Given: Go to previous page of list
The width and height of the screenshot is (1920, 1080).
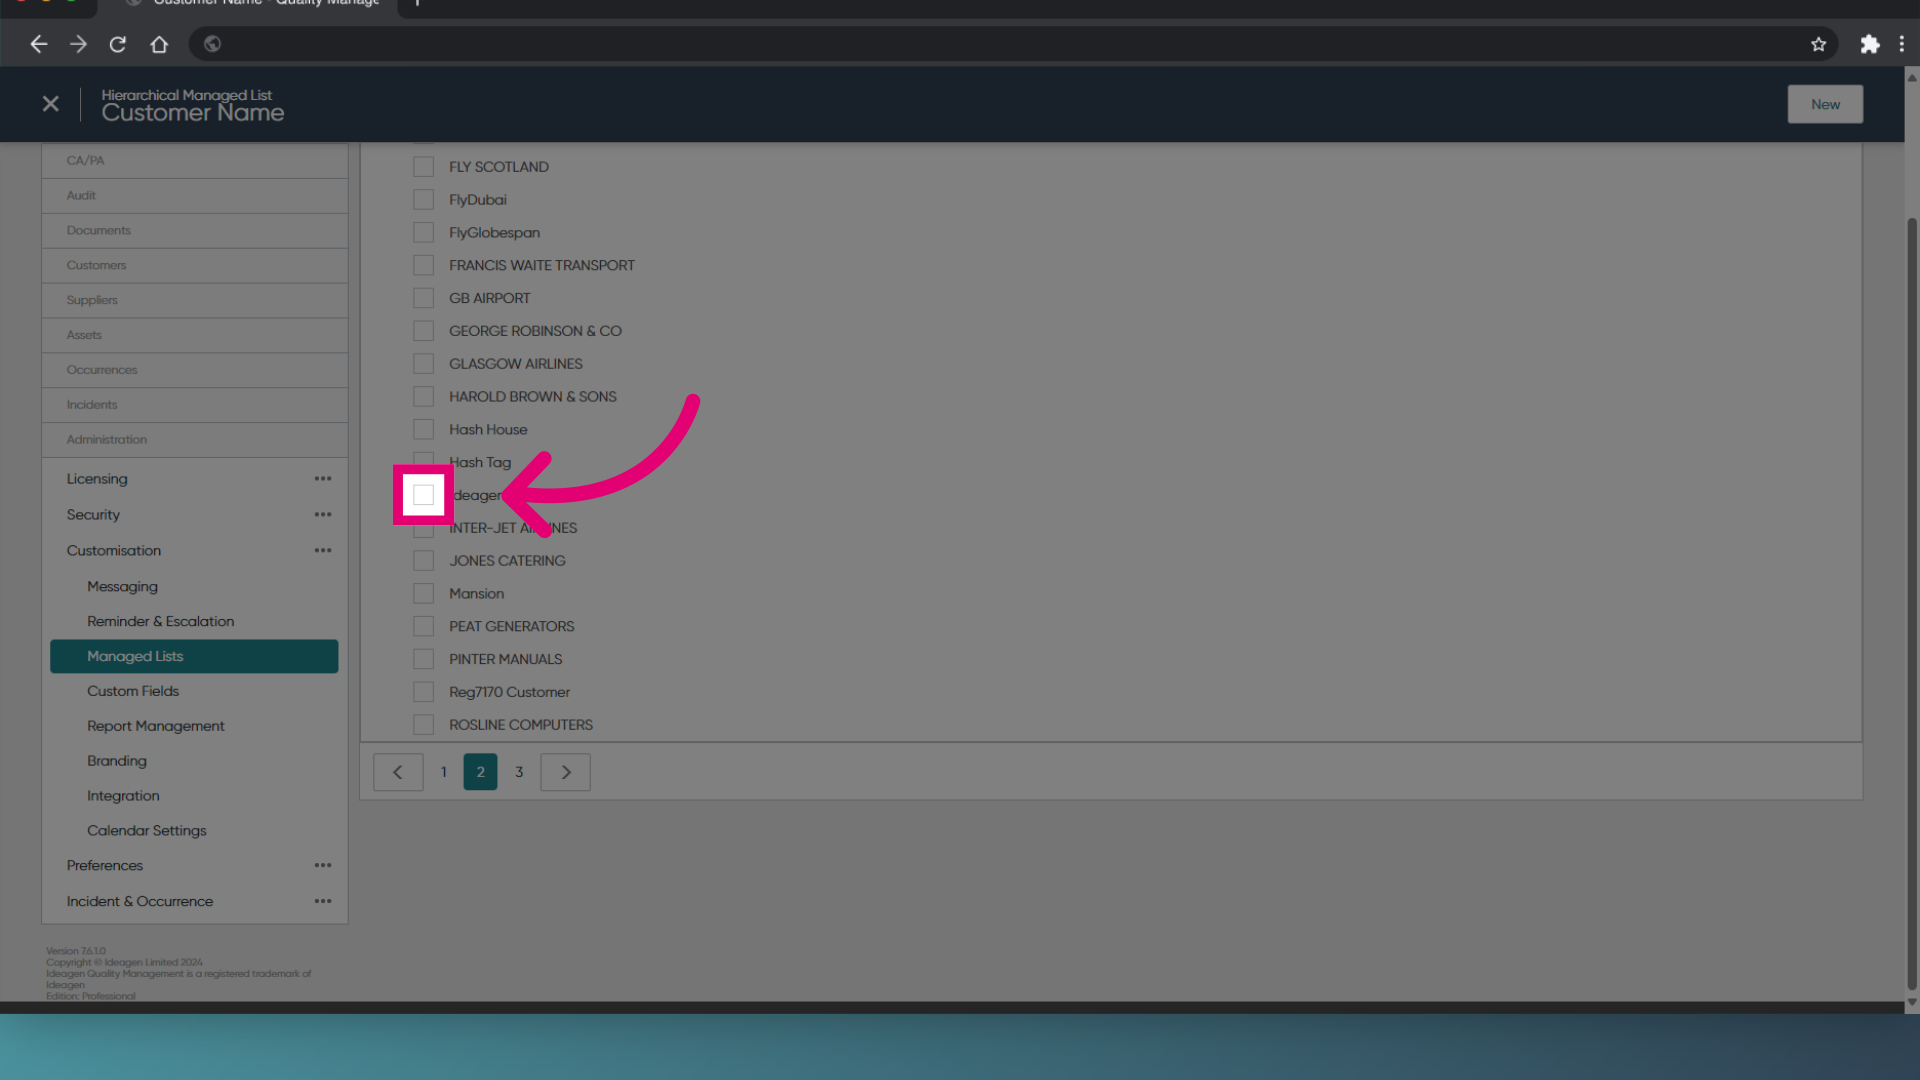Looking at the screenshot, I should click(398, 772).
